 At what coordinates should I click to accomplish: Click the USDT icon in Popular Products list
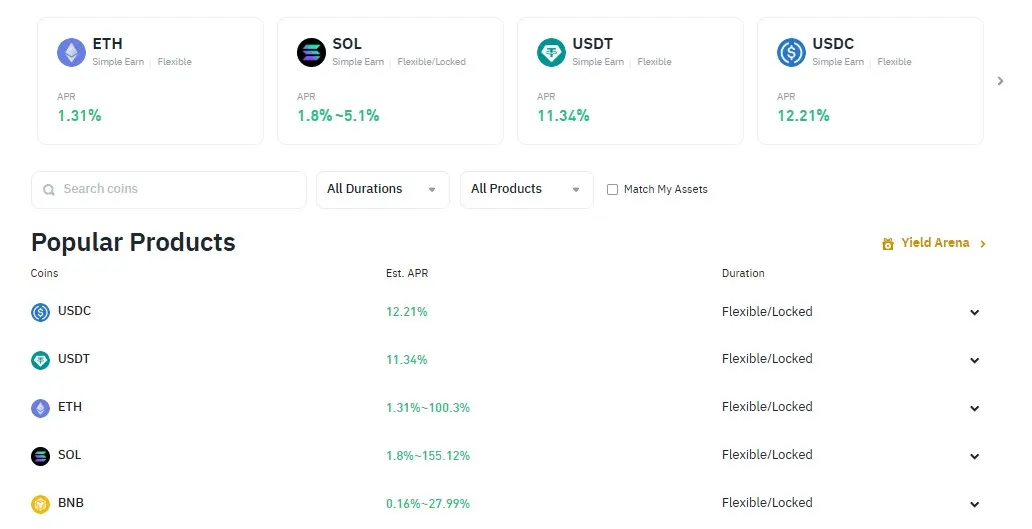[x=40, y=360]
